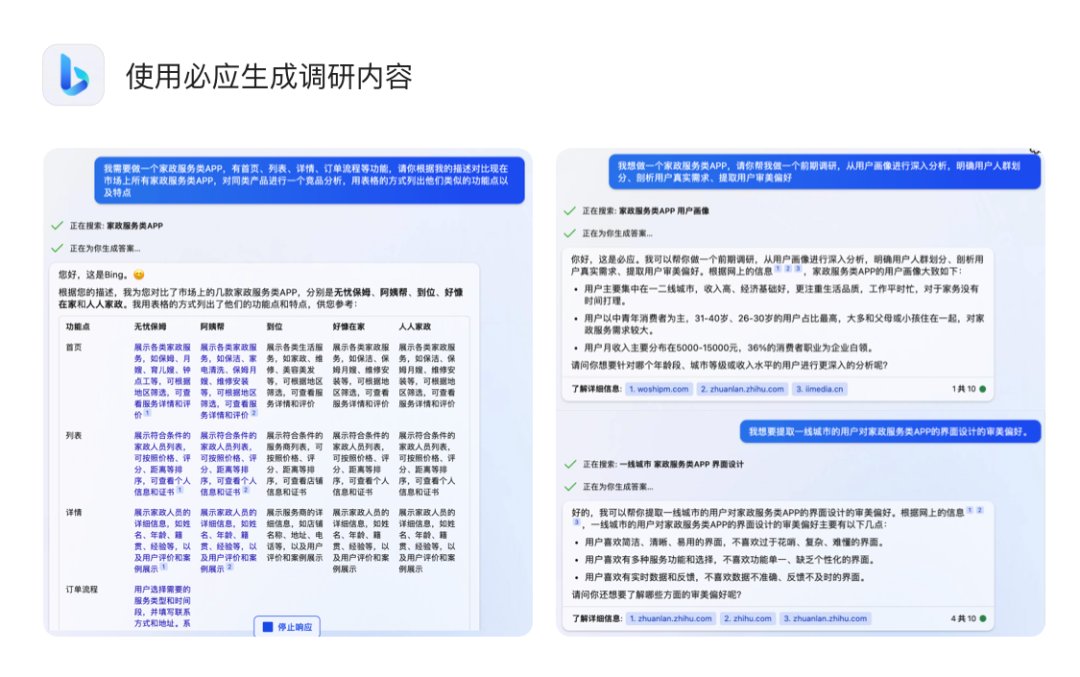Click the page indicator text 1 共 10

(963, 389)
